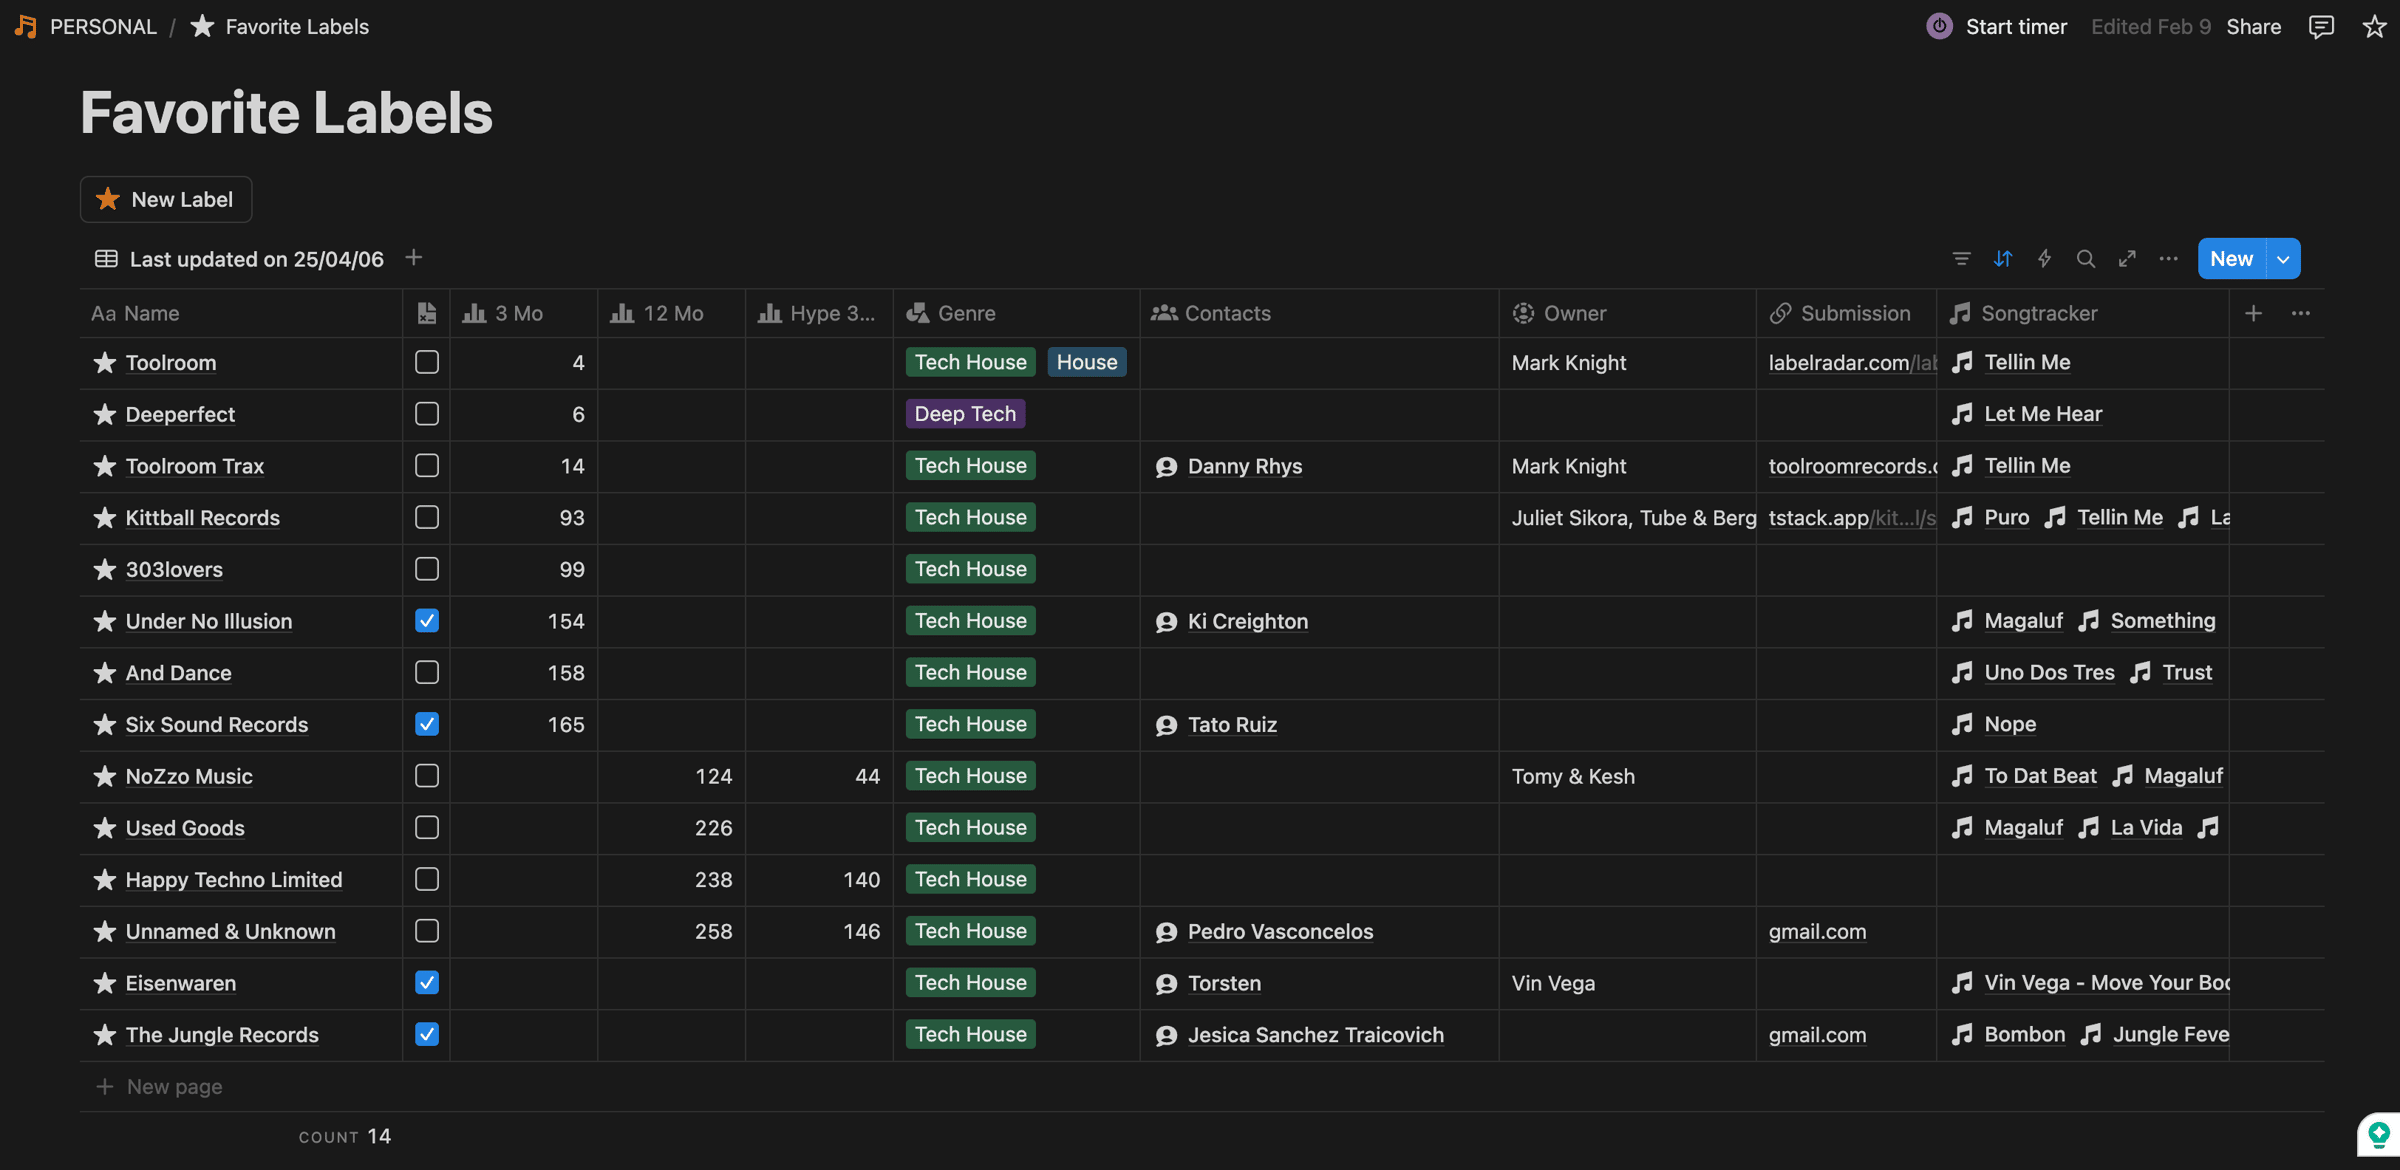Check the Happy Techno Limited checkbox
Image resolution: width=2400 pixels, height=1170 pixels.
click(427, 880)
